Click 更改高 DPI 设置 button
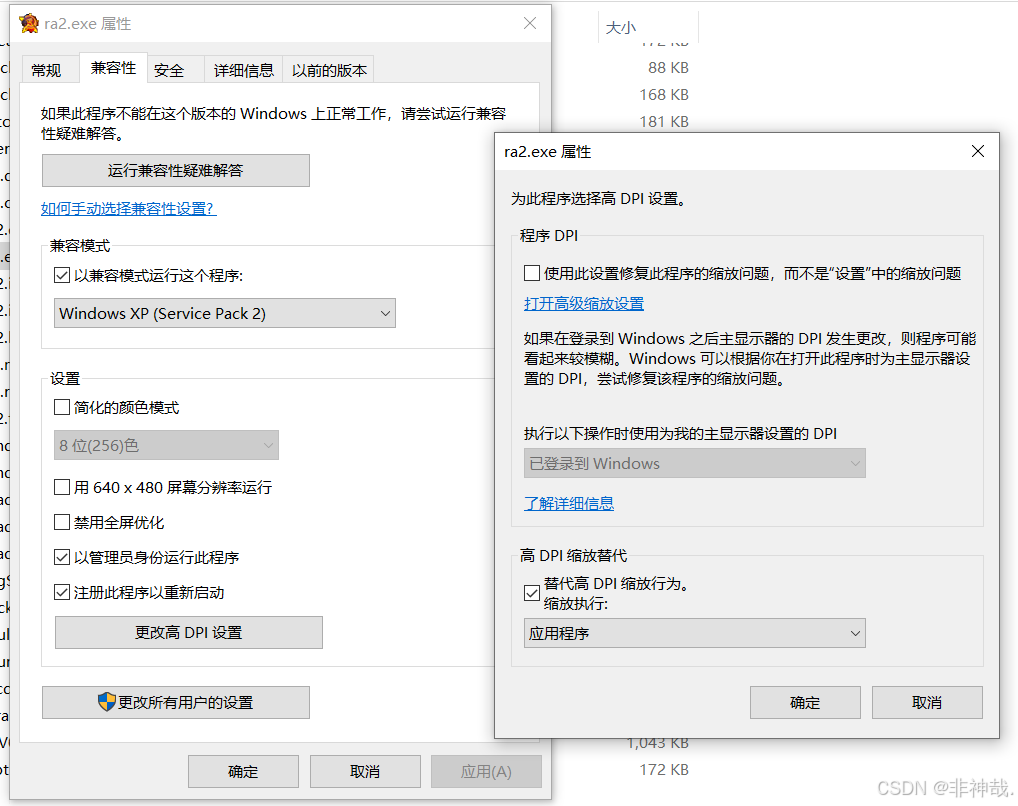Viewport: 1018px width, 806px height. tap(189, 633)
